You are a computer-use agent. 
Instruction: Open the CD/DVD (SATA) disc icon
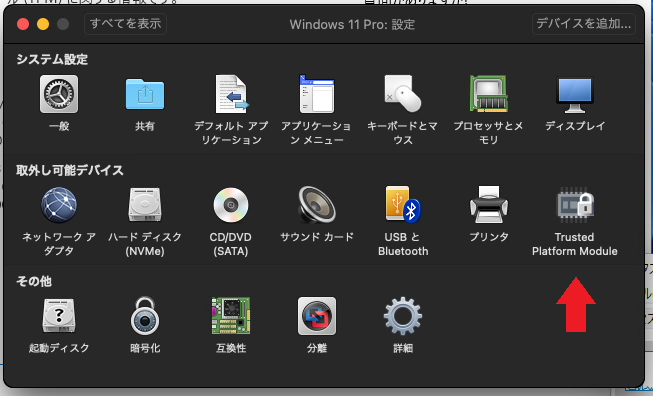tap(231, 205)
